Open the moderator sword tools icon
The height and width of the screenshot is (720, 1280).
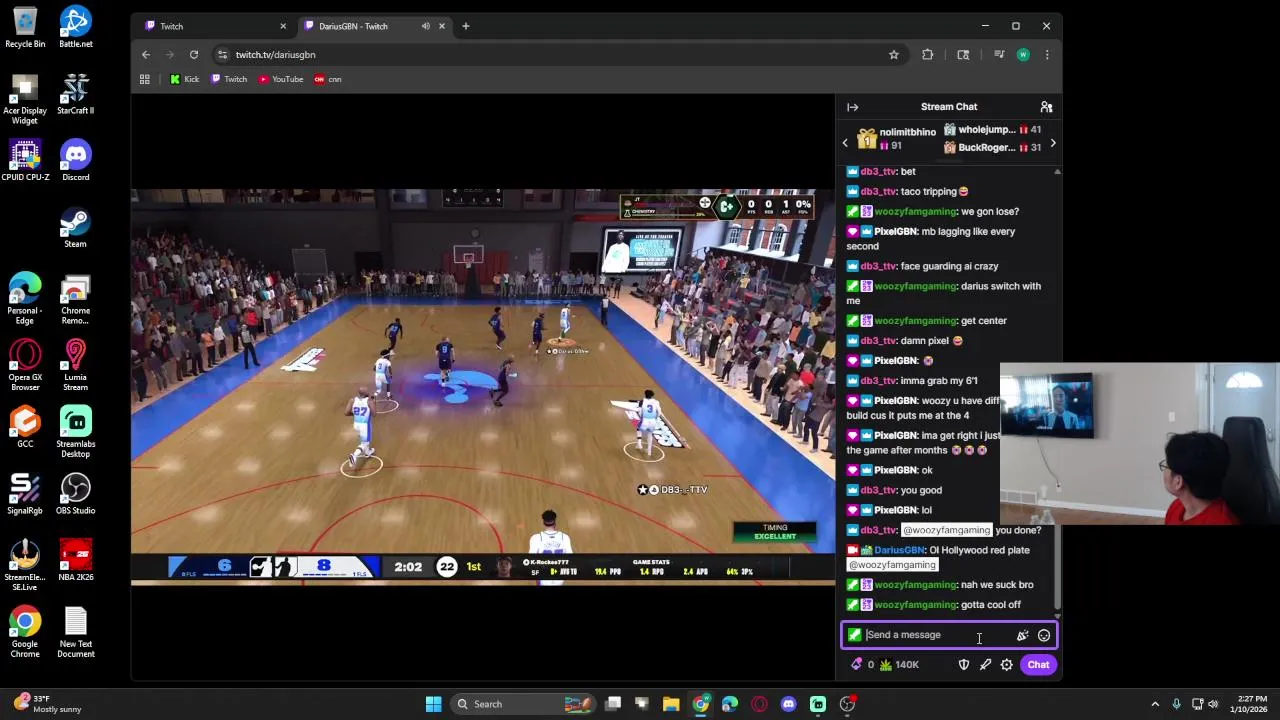click(985, 665)
